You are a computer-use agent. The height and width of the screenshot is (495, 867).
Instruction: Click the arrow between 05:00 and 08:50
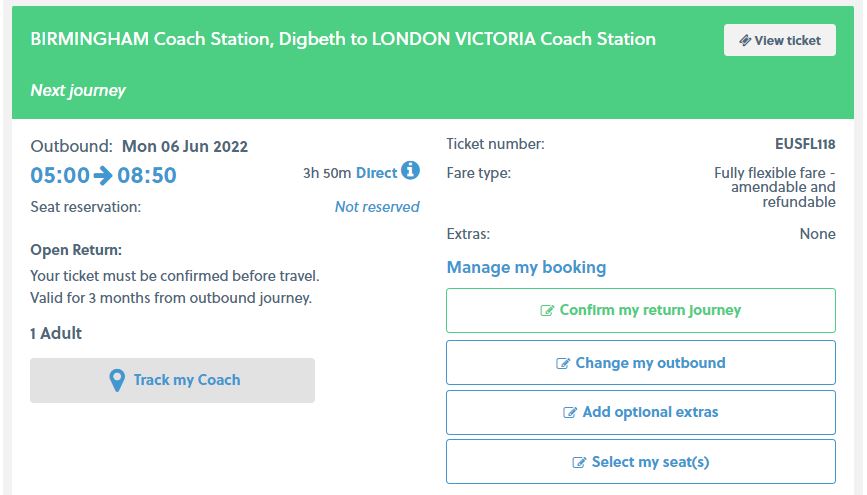point(103,176)
